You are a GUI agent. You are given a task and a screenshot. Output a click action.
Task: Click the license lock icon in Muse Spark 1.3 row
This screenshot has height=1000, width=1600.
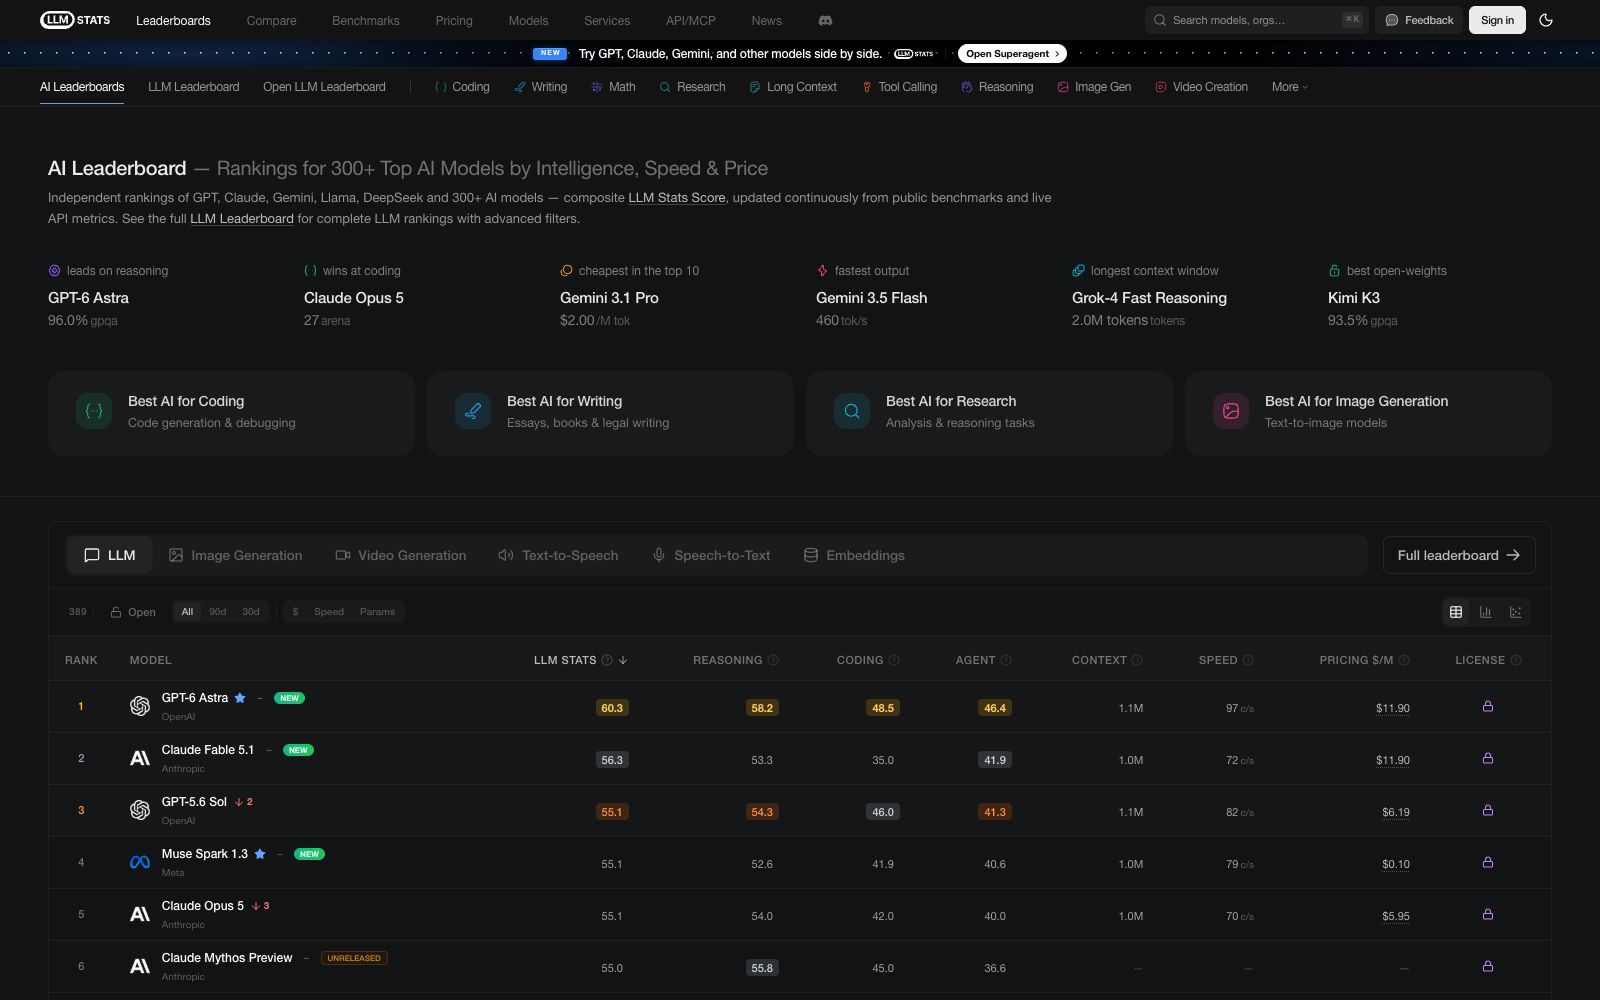(1488, 862)
